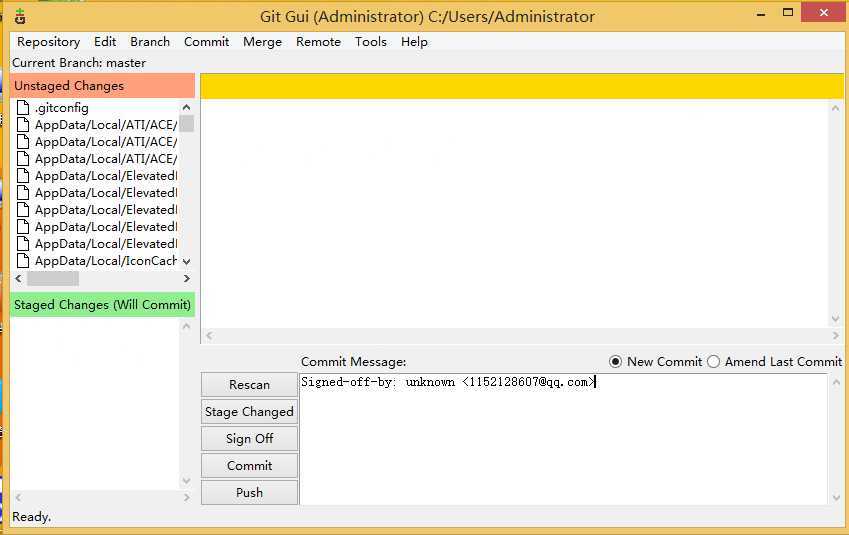
Task: Click the Push button
Action: click(x=249, y=493)
